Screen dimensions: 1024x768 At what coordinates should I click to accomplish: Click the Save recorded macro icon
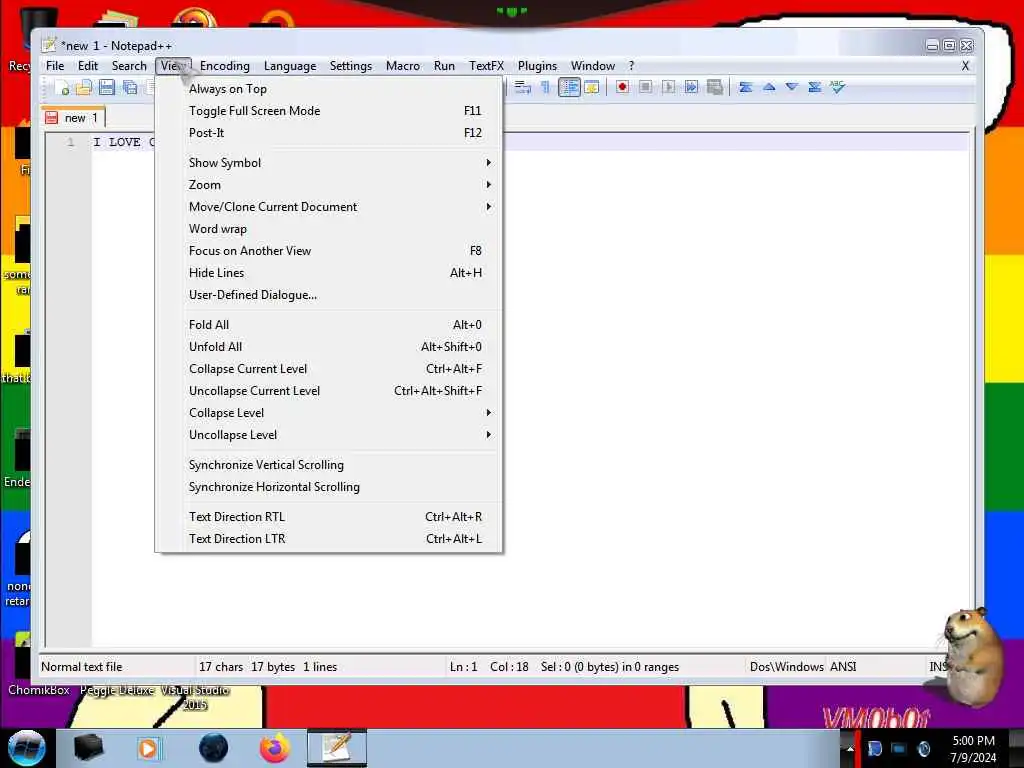714,87
